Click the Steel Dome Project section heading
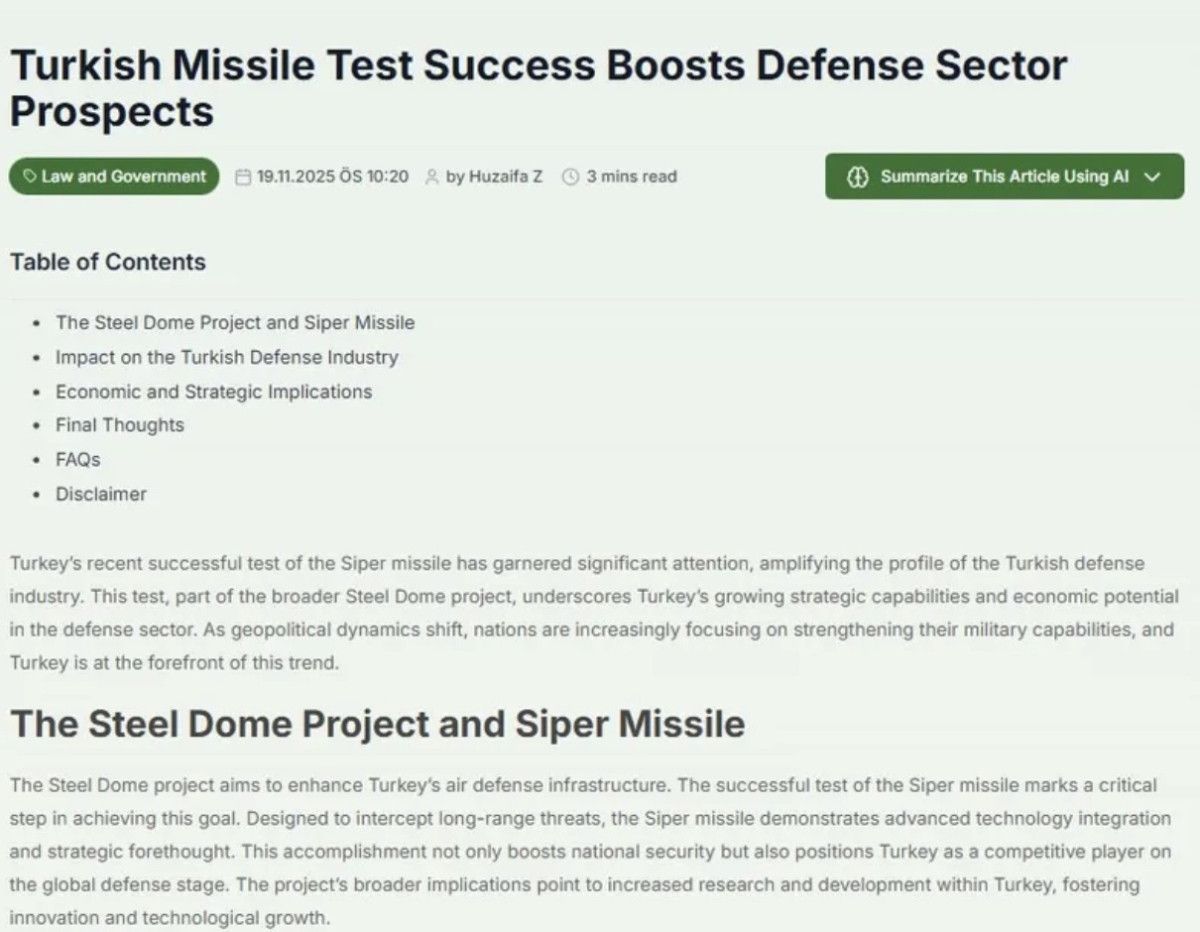 click(377, 724)
